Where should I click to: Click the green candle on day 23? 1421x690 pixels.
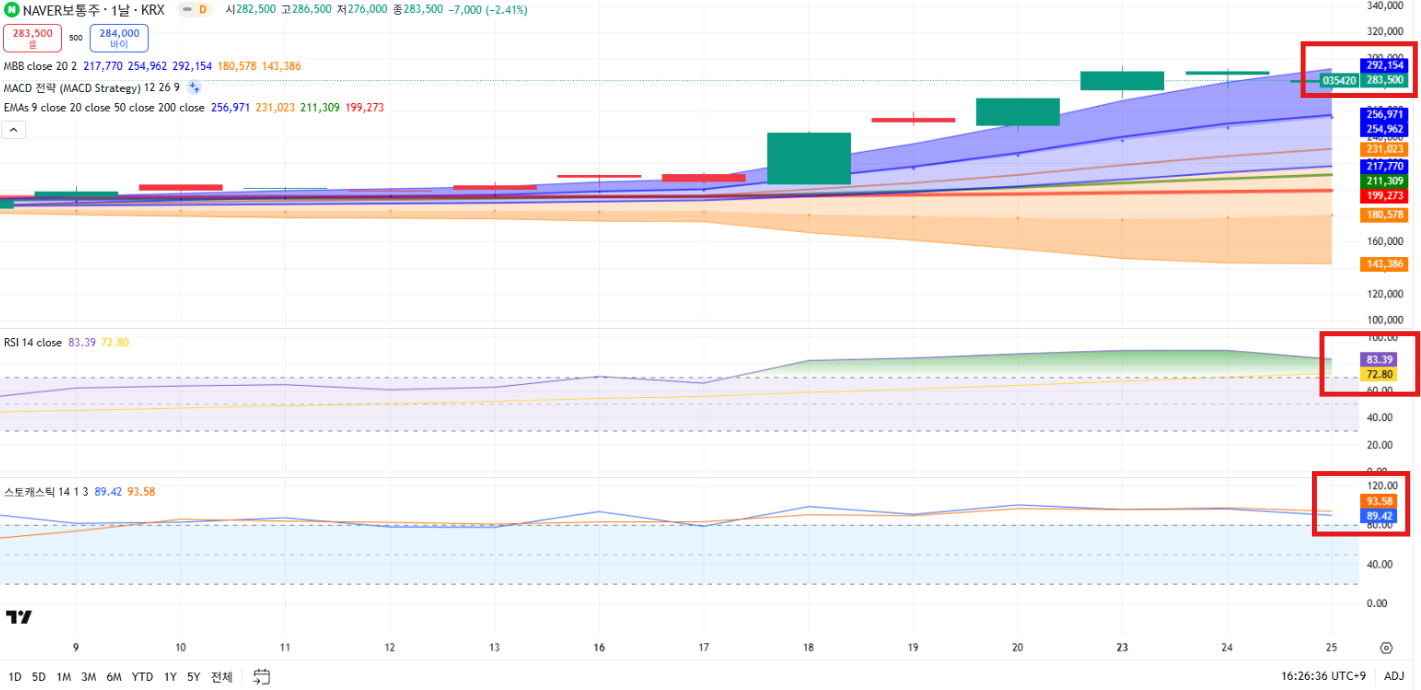click(1122, 81)
